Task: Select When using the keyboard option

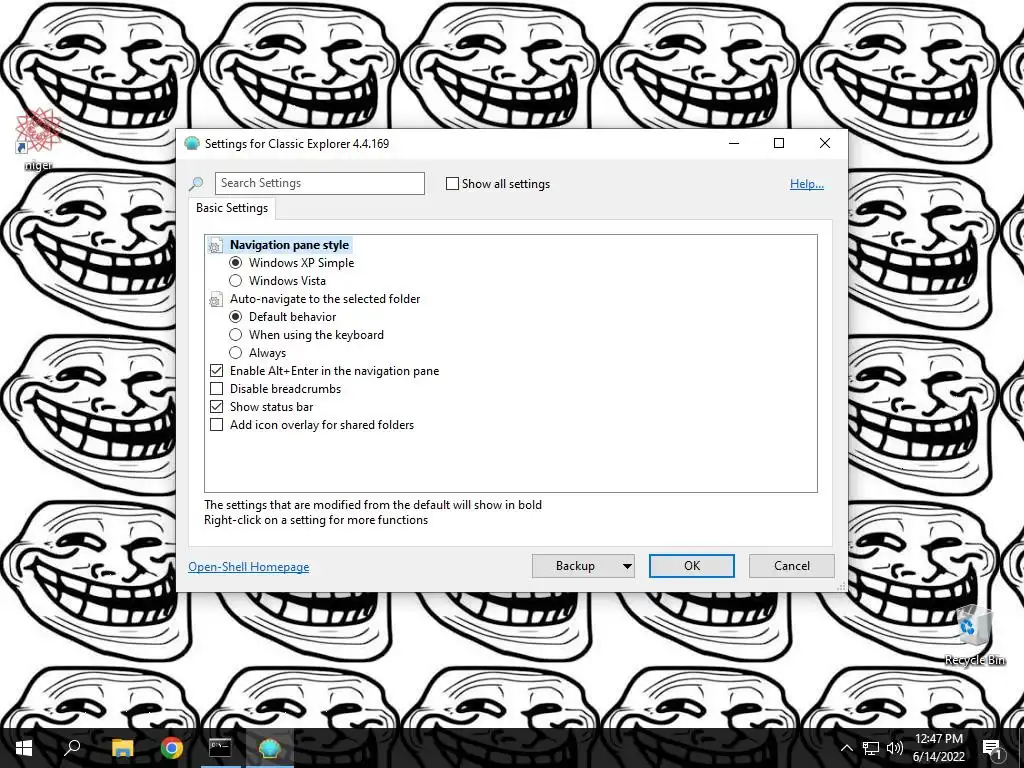Action: point(236,335)
